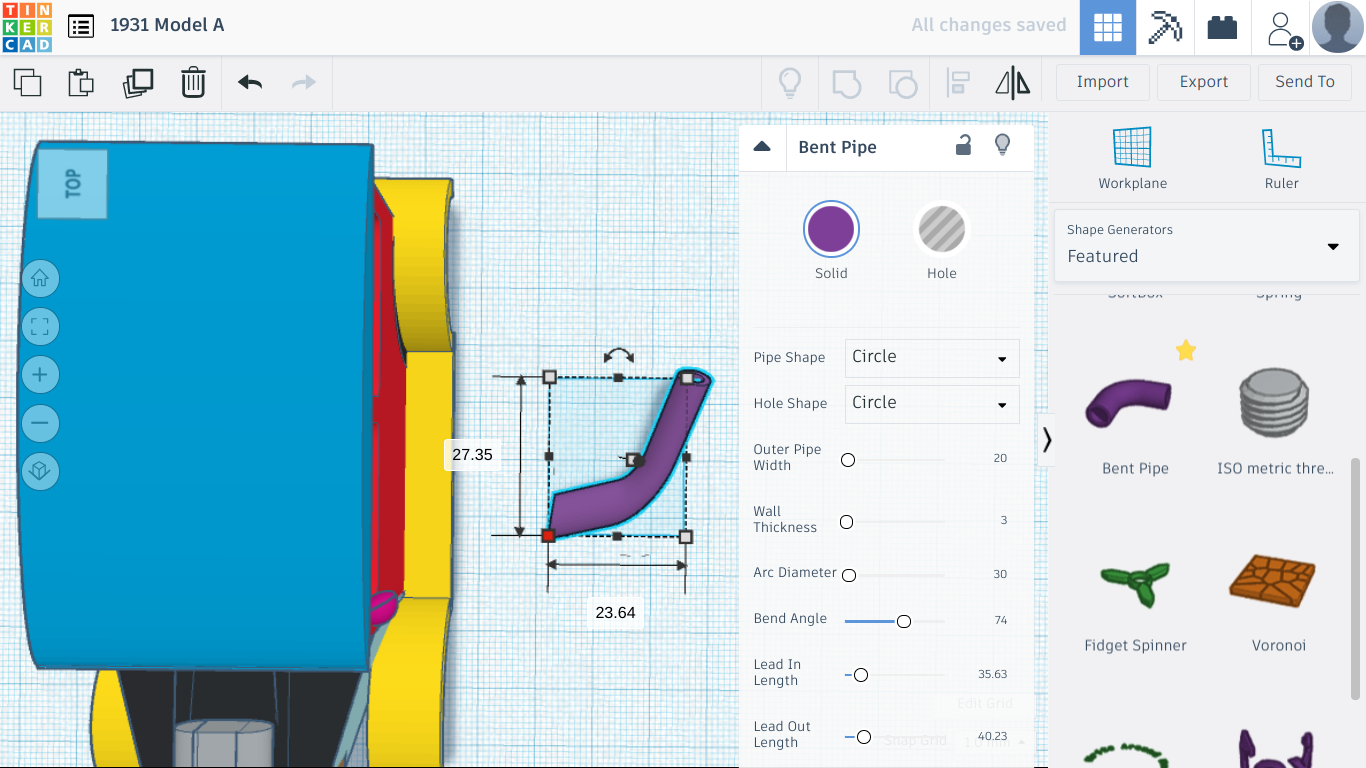Open the Pipe Shape dropdown
The width and height of the screenshot is (1366, 768).
click(x=931, y=358)
